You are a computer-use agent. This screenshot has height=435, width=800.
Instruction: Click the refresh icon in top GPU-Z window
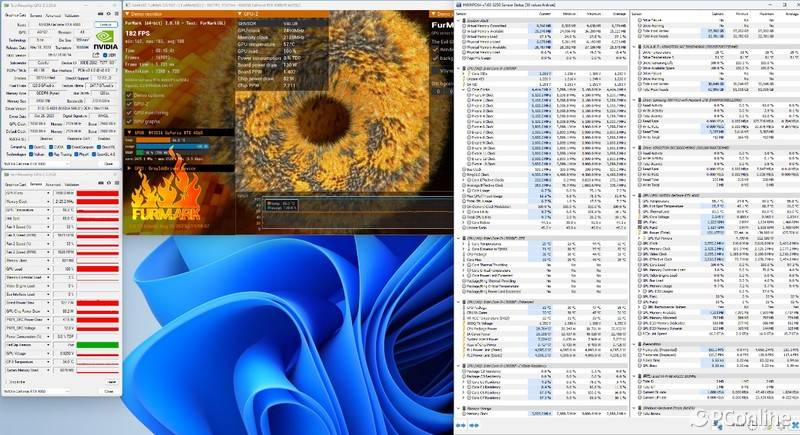point(109,14)
